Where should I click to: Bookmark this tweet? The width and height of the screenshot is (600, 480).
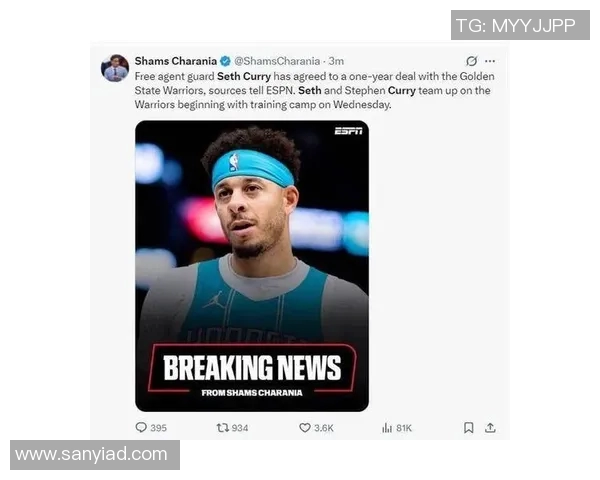[x=469, y=428]
